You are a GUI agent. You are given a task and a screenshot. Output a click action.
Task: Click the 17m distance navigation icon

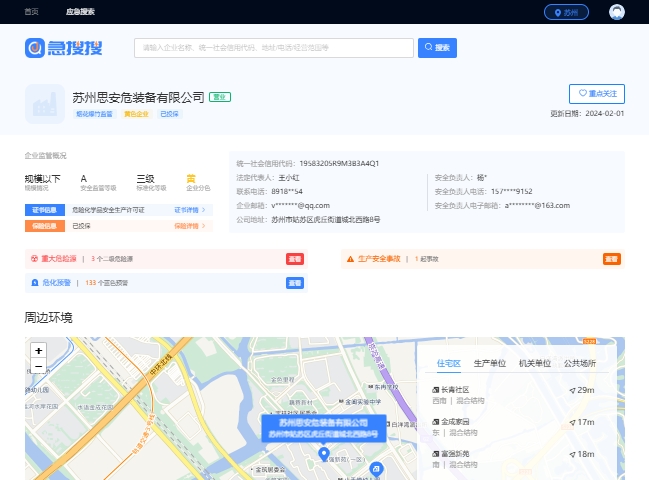tap(572, 422)
